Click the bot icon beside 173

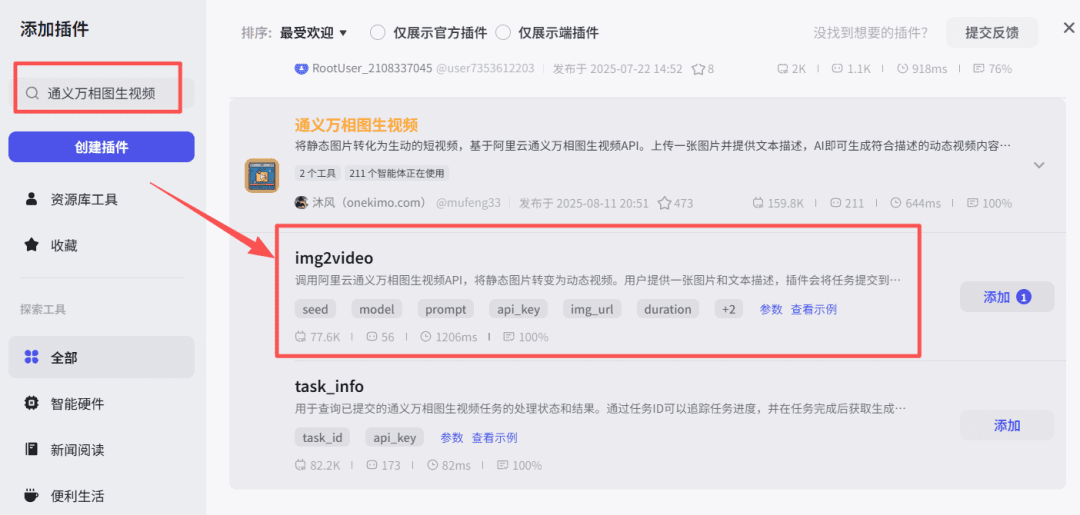(x=372, y=465)
